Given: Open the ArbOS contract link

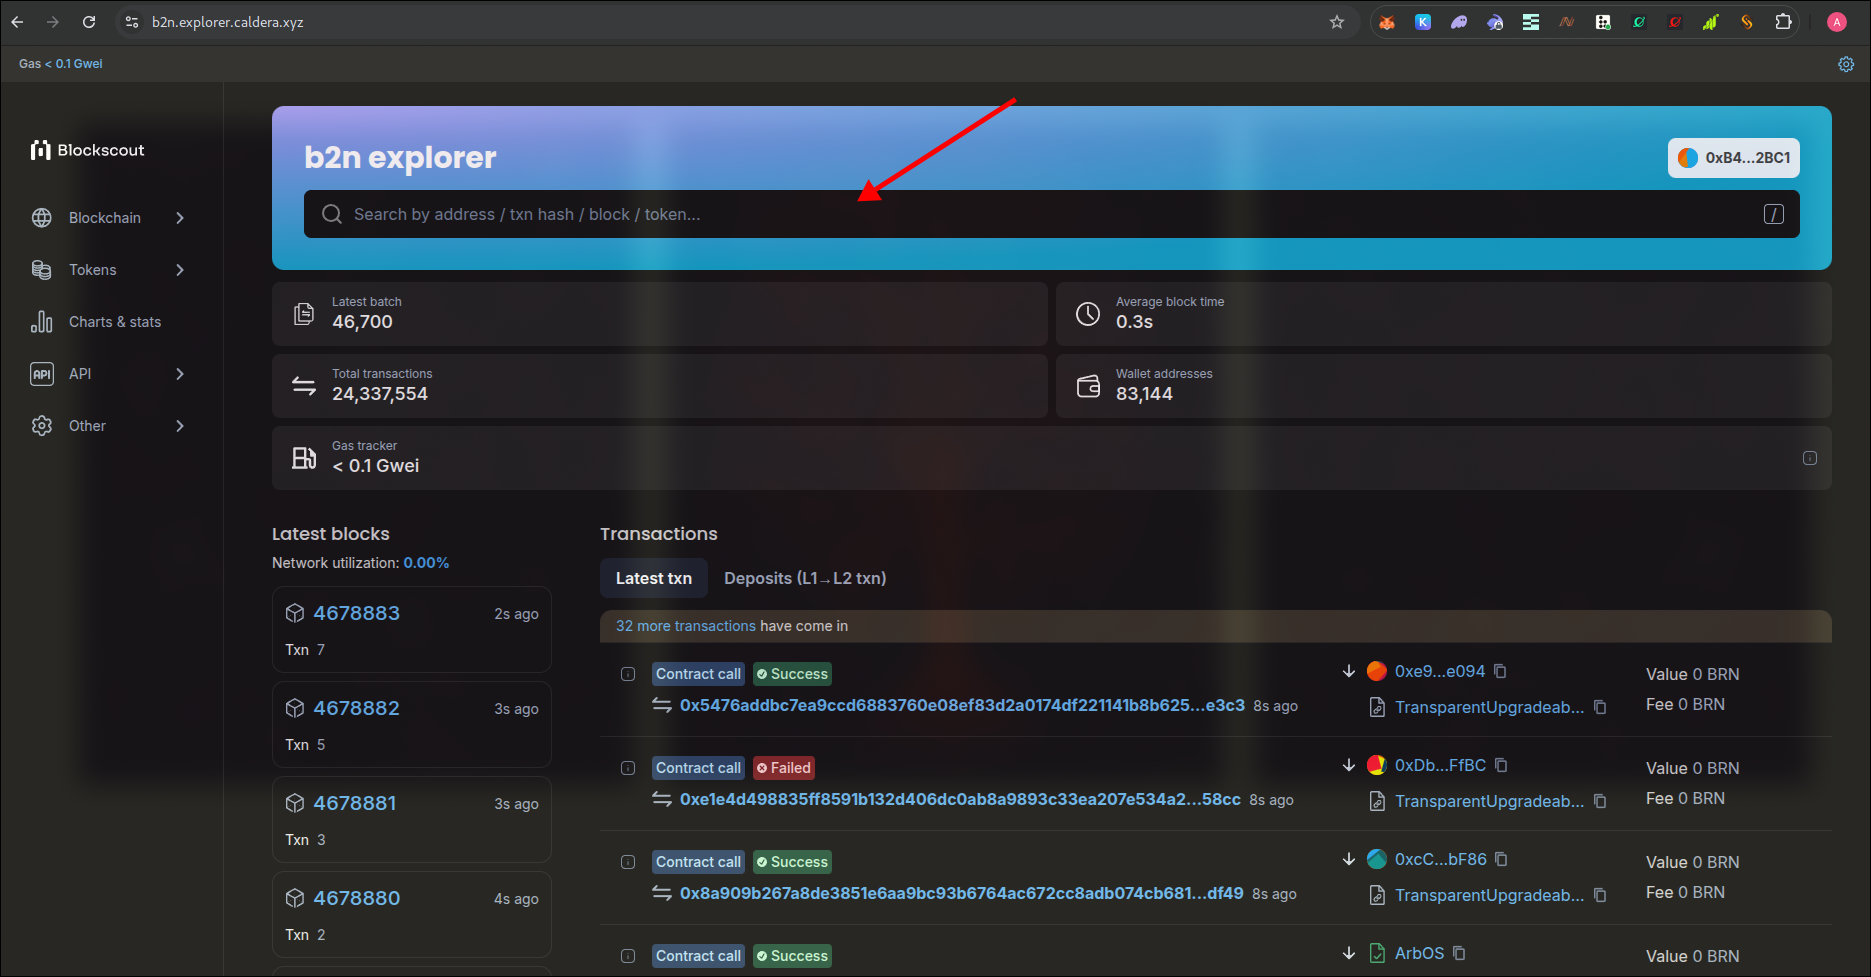Looking at the screenshot, I should 1419,953.
